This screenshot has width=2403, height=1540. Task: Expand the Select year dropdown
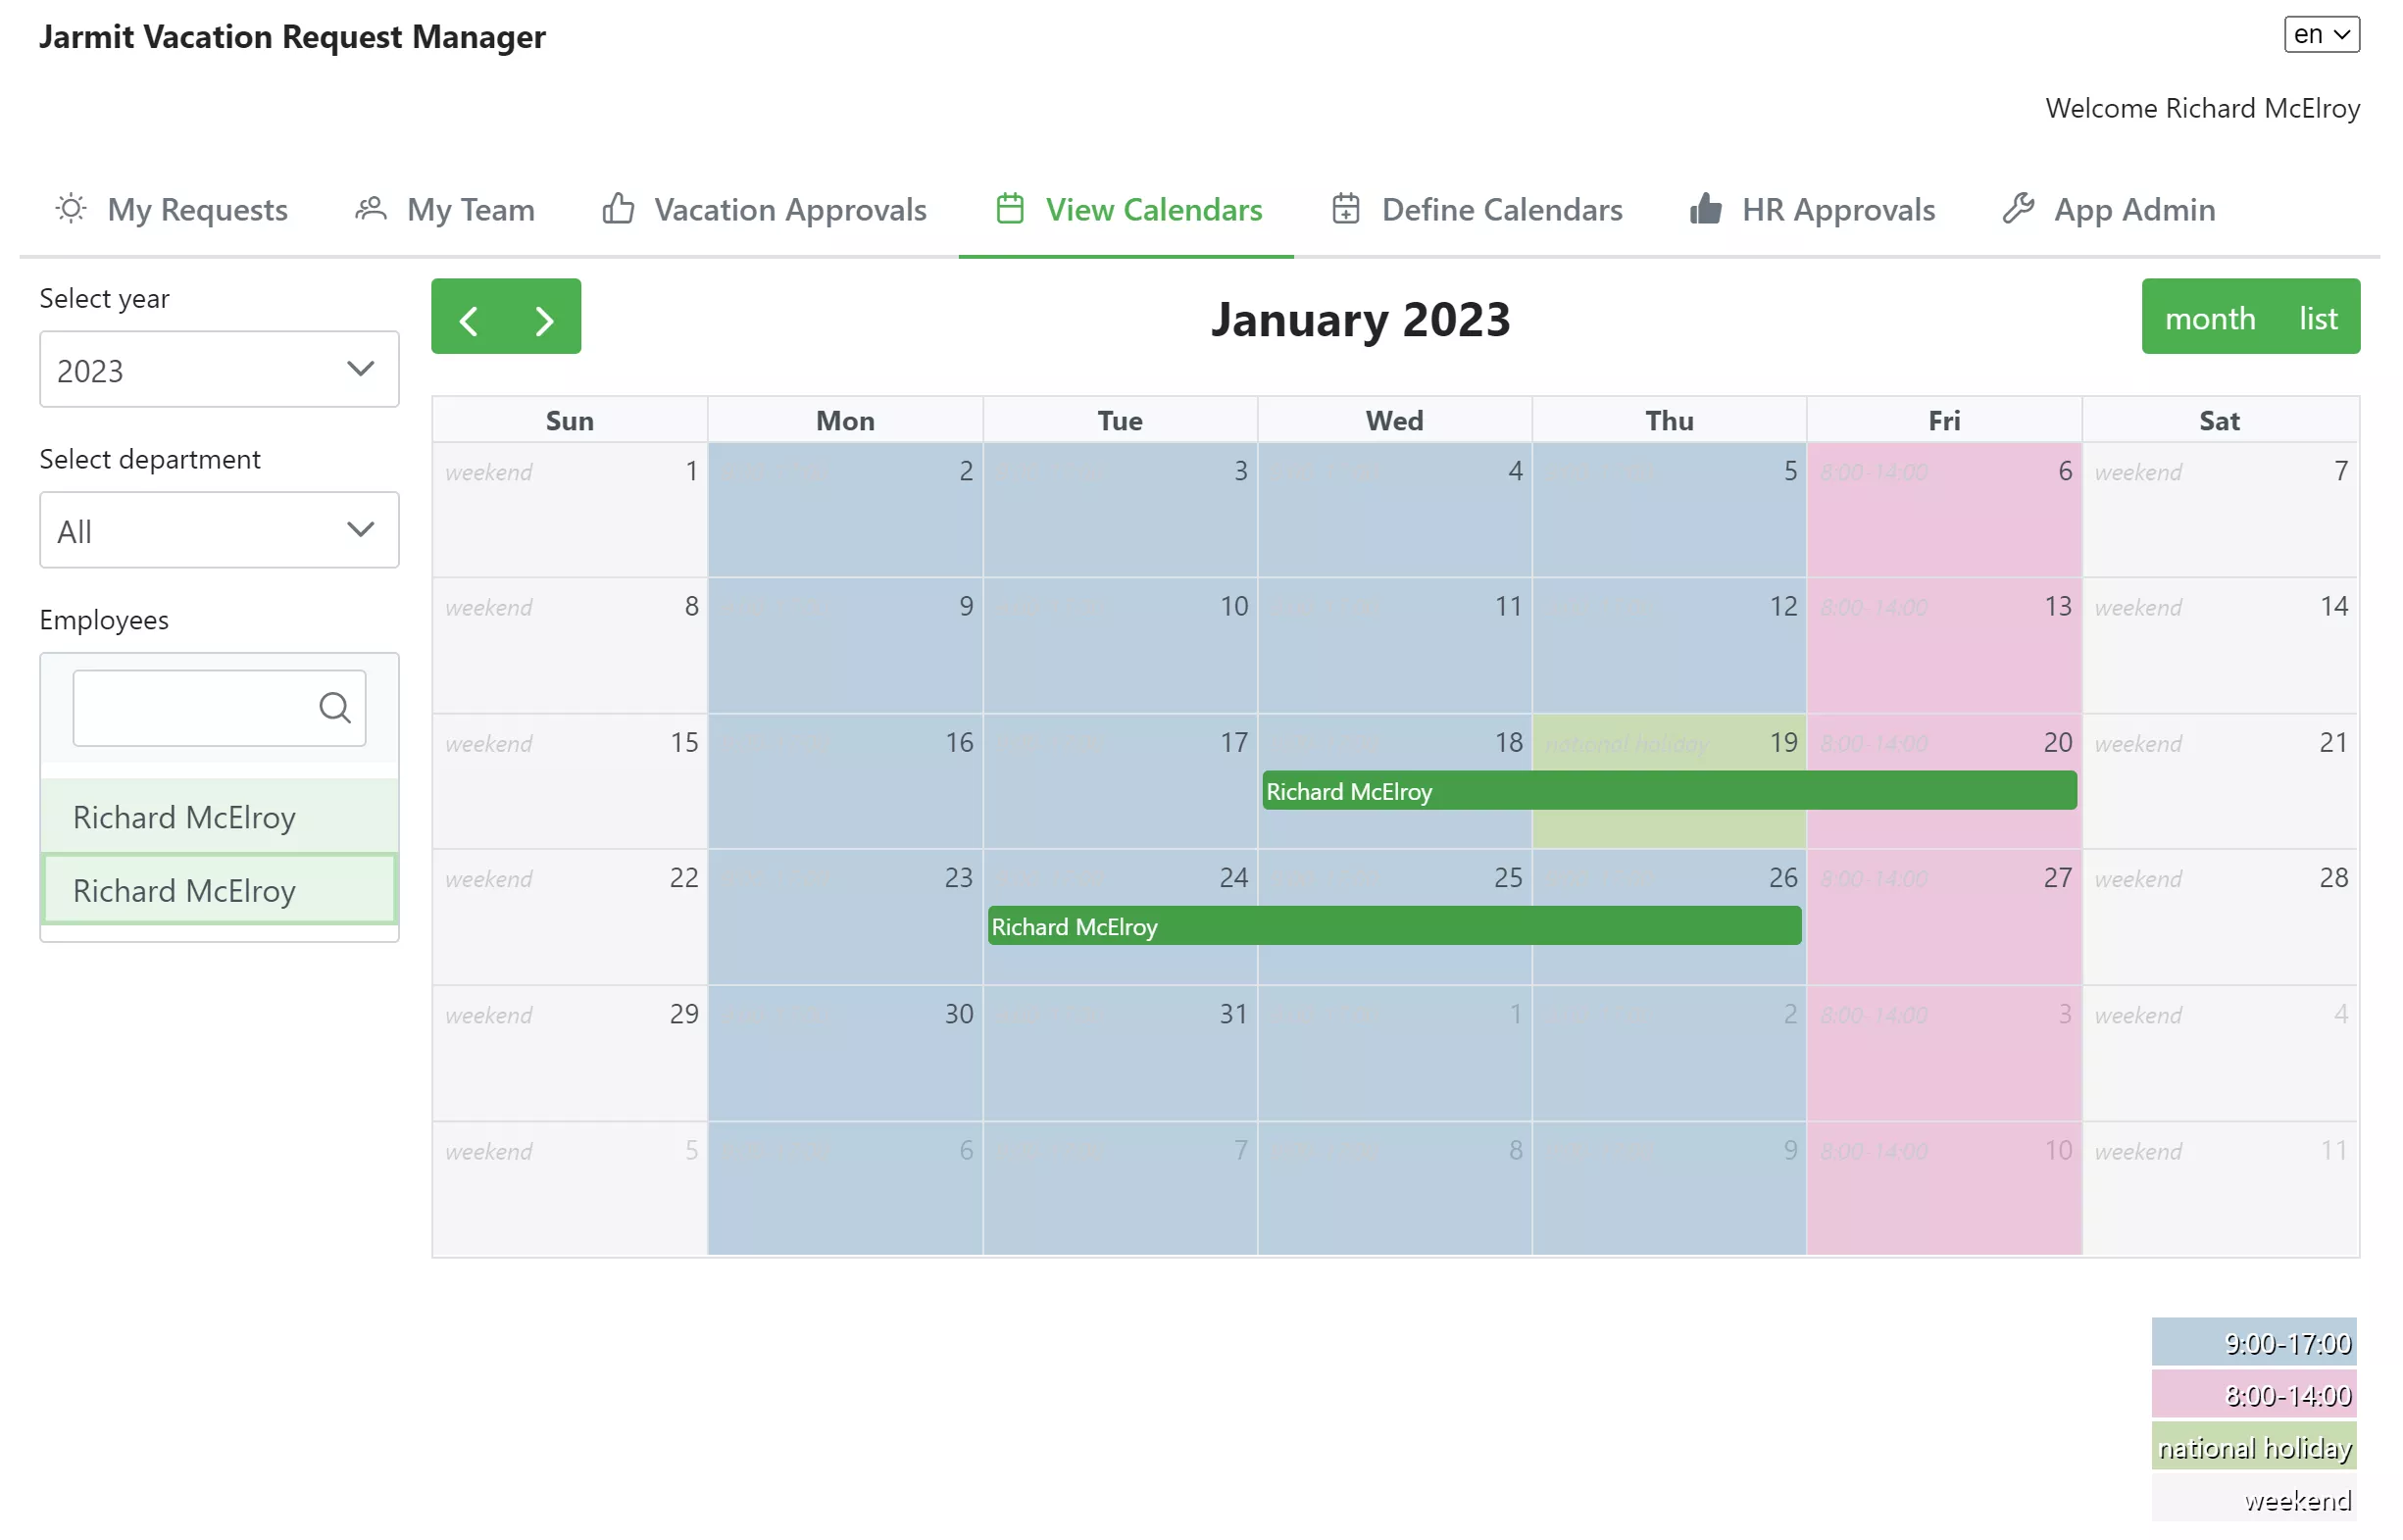pos(363,370)
